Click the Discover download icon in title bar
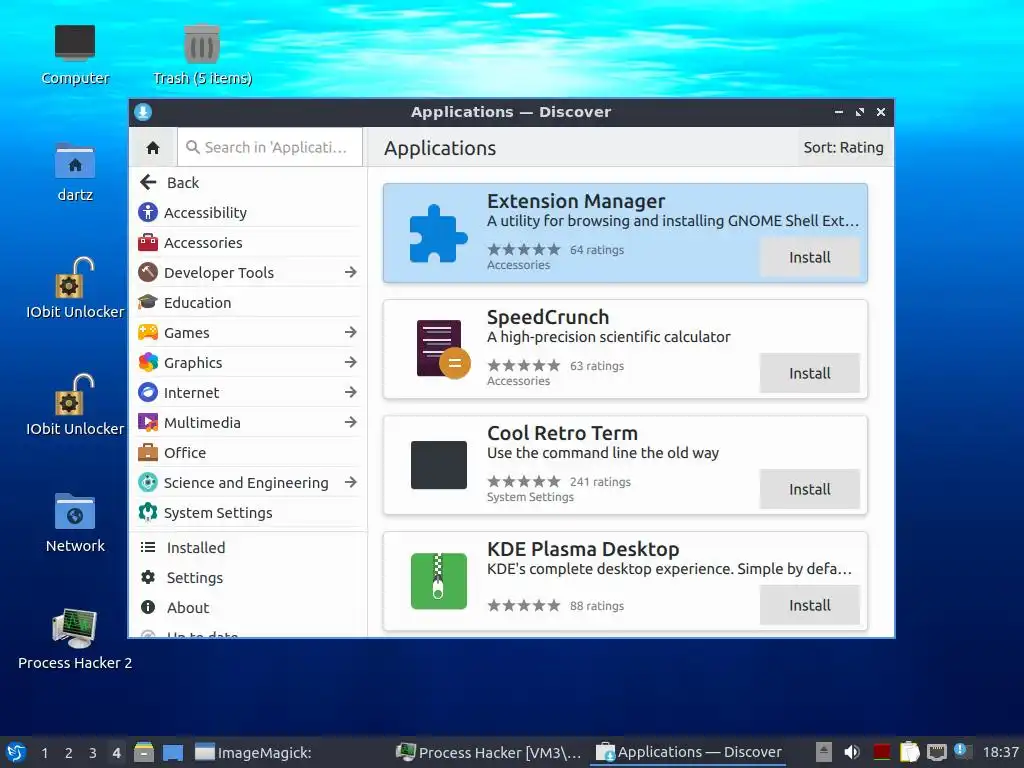 [143, 112]
